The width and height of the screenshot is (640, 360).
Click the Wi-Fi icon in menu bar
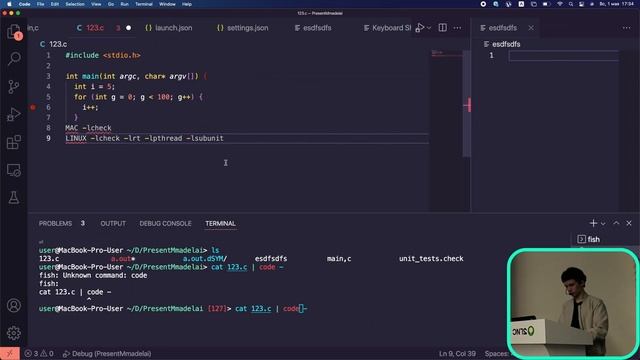(560, 4)
